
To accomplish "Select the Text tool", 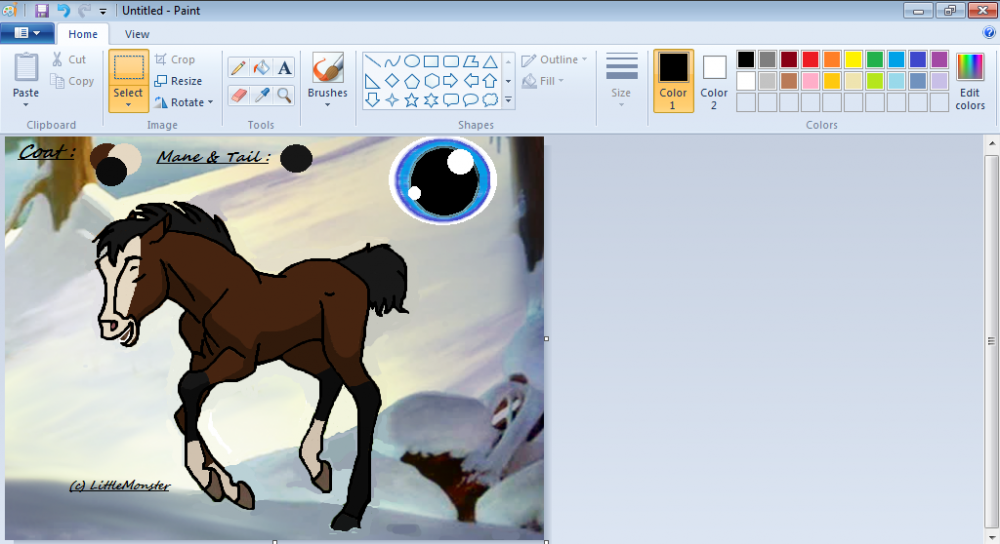I will pos(284,68).
